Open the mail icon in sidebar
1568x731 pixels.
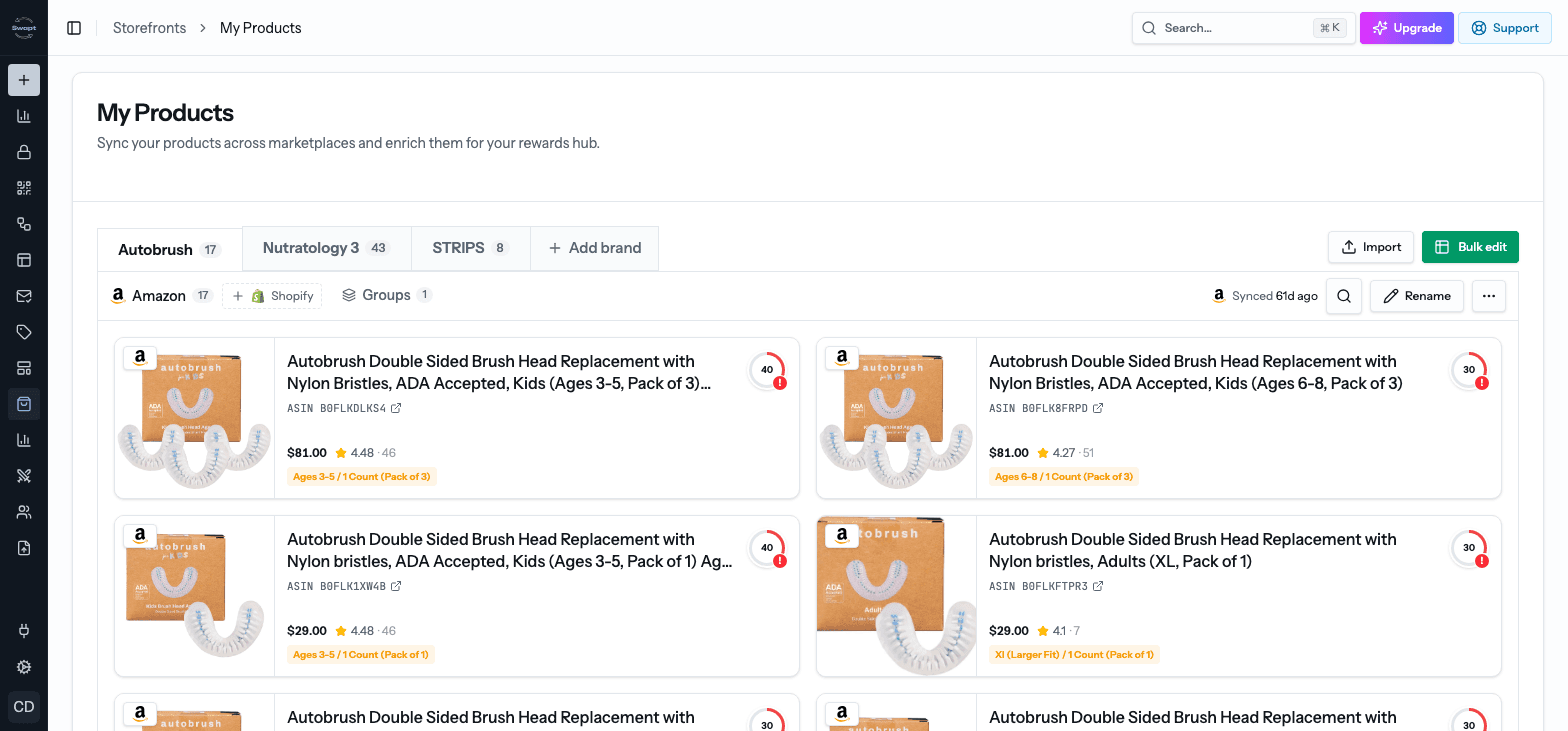click(24, 296)
